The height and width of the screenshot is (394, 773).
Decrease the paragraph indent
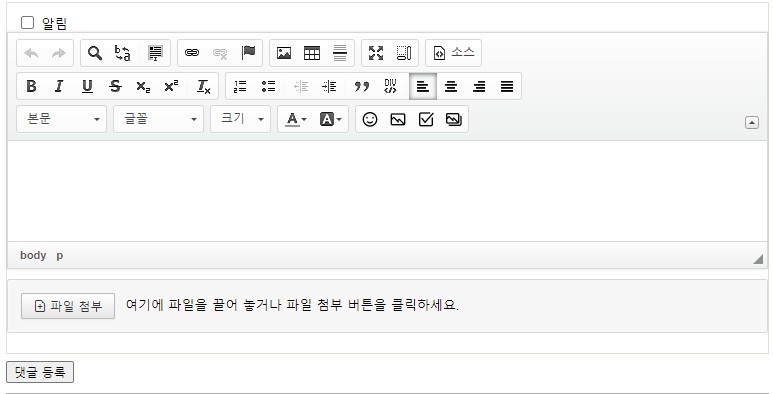pyautogui.click(x=301, y=86)
